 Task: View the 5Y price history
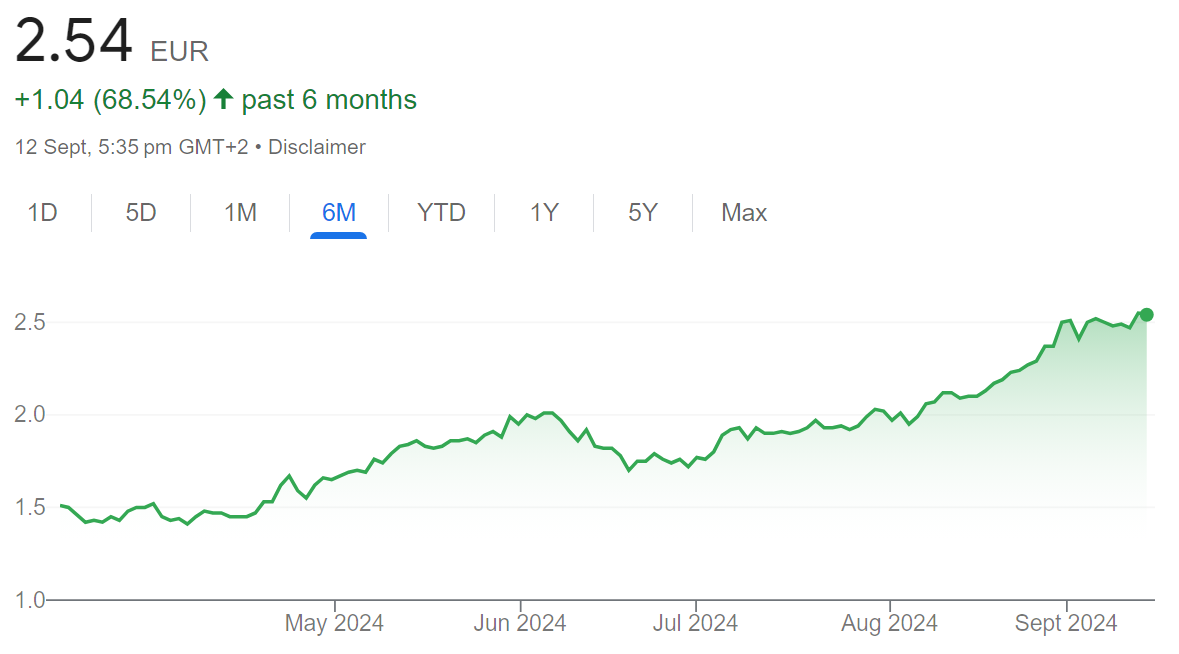tap(643, 213)
